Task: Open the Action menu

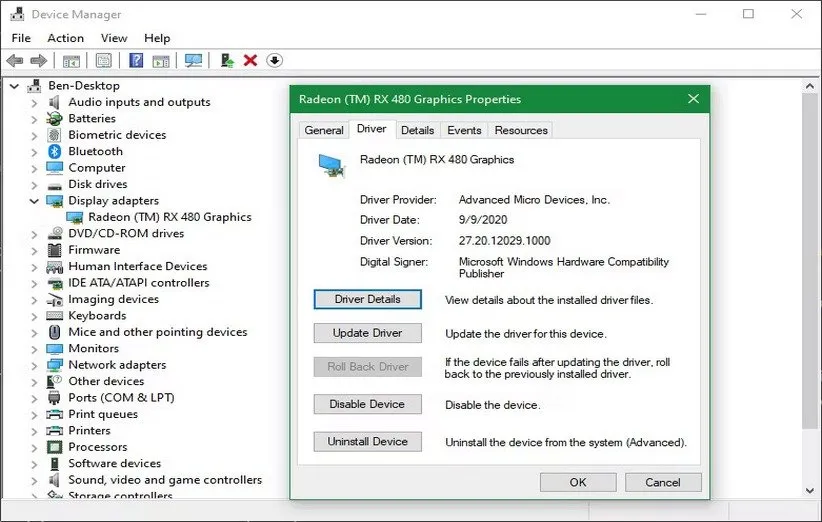Action: (x=66, y=38)
